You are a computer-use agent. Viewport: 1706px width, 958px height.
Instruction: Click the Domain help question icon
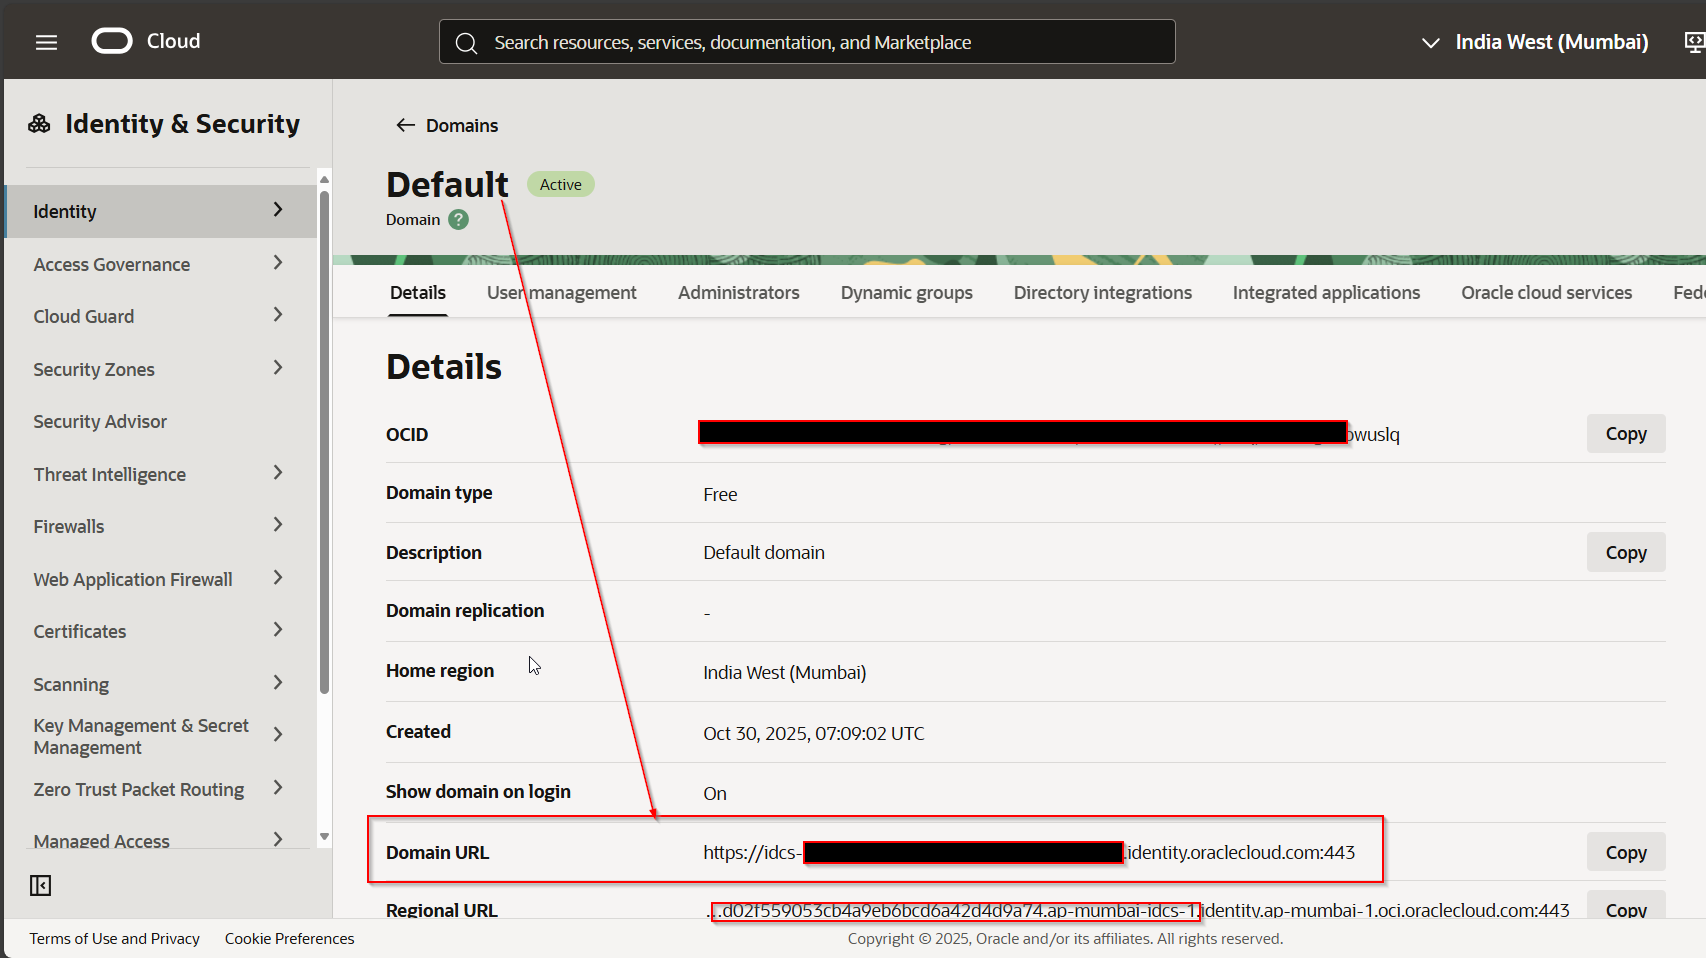pos(458,220)
